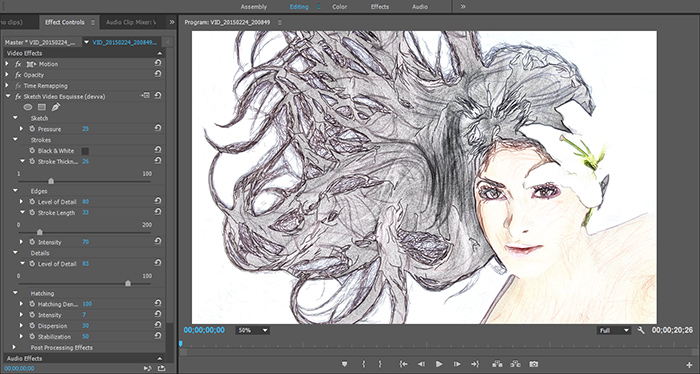Show more workspaces overflow chevron
Screen dimensions: 700x374
pyautogui.click(x=463, y=7)
